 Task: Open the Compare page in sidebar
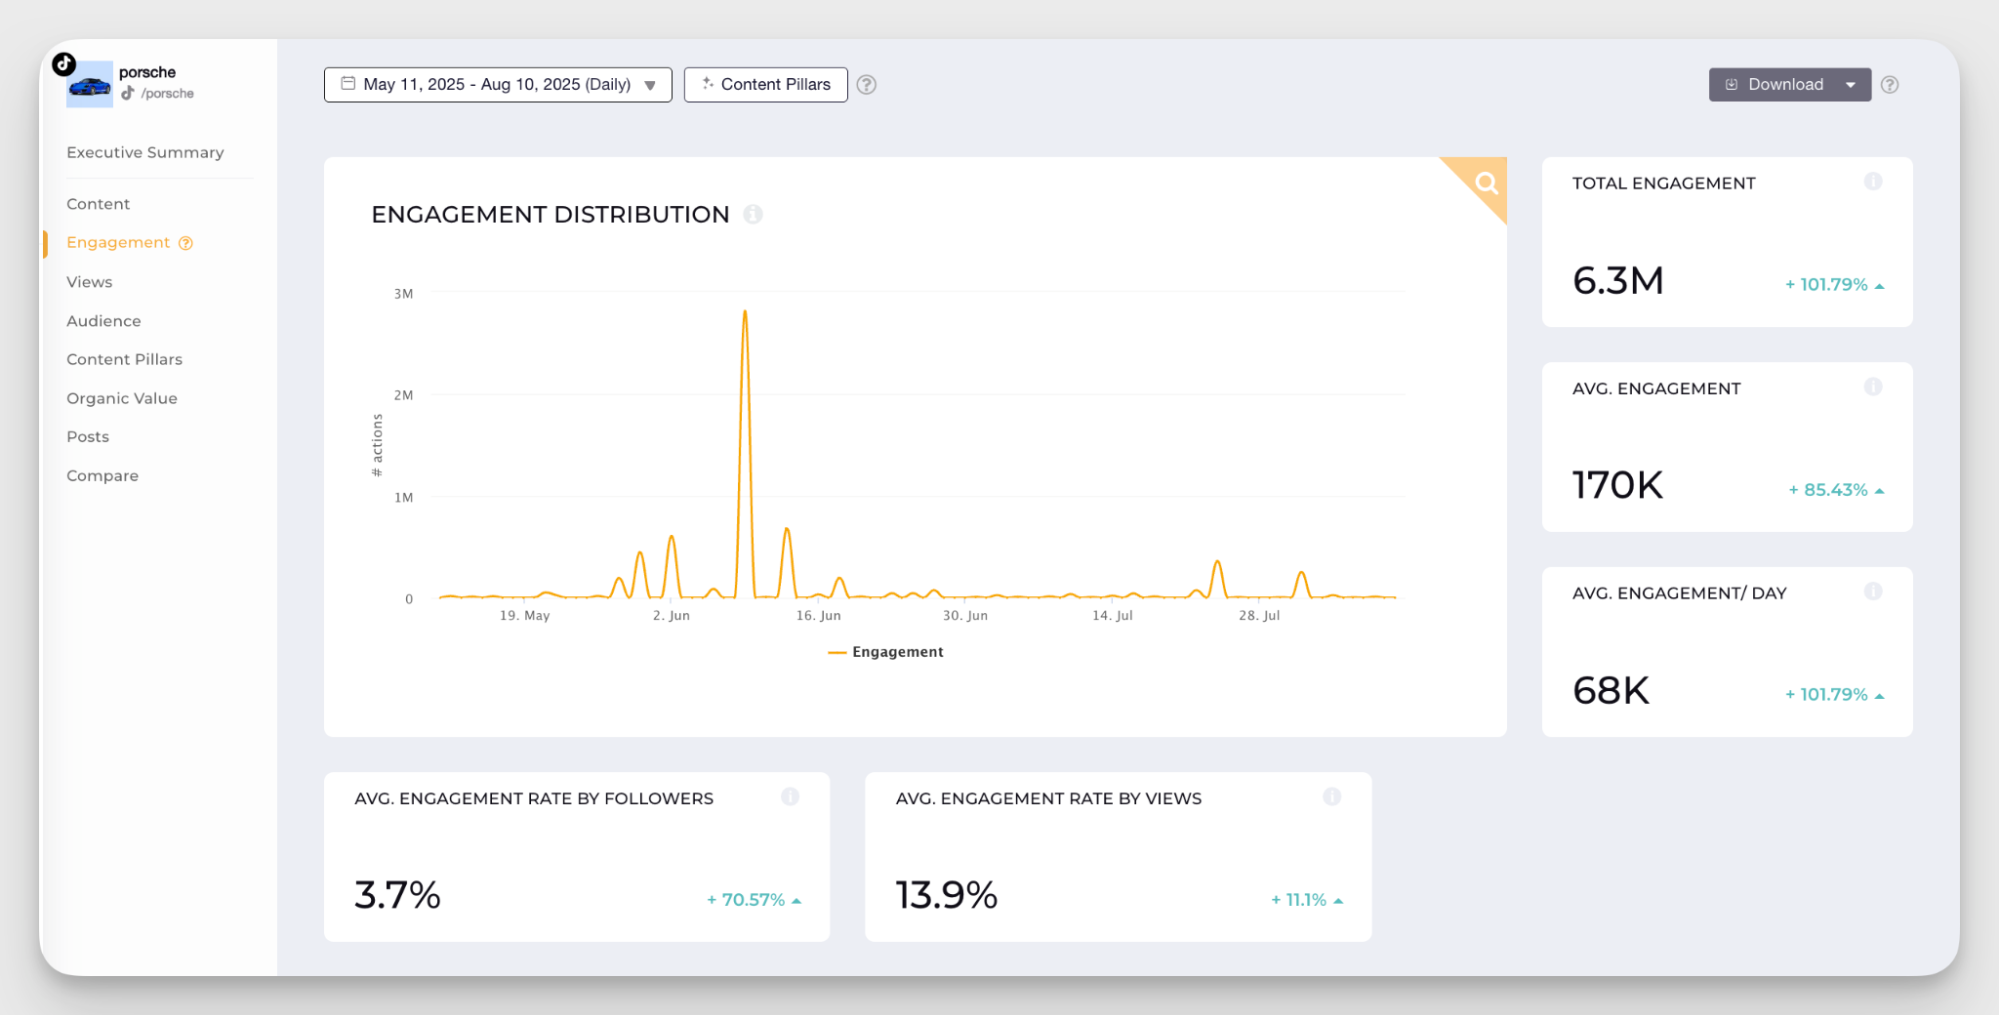tap(102, 476)
